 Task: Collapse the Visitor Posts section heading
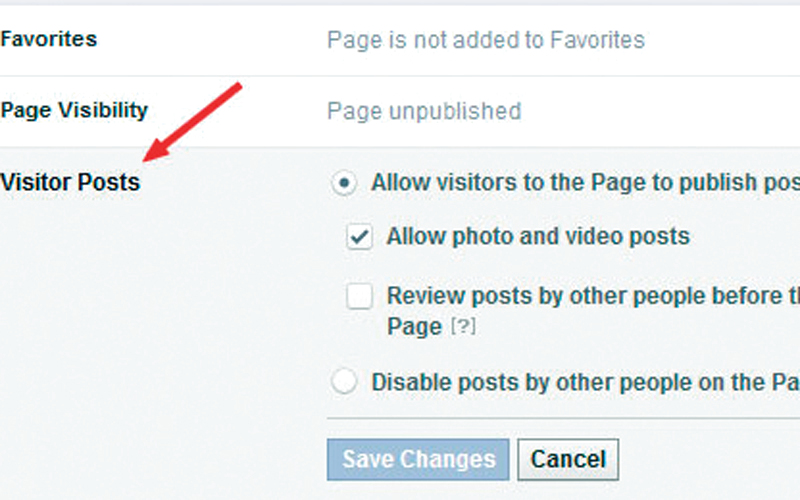coord(70,184)
